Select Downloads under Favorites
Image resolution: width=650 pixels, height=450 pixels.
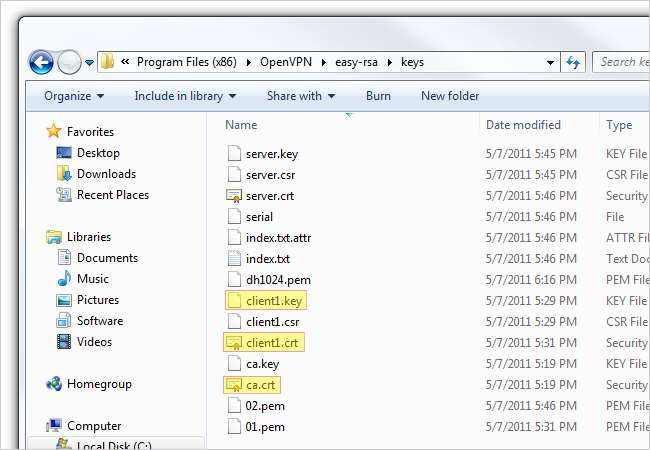(x=105, y=174)
